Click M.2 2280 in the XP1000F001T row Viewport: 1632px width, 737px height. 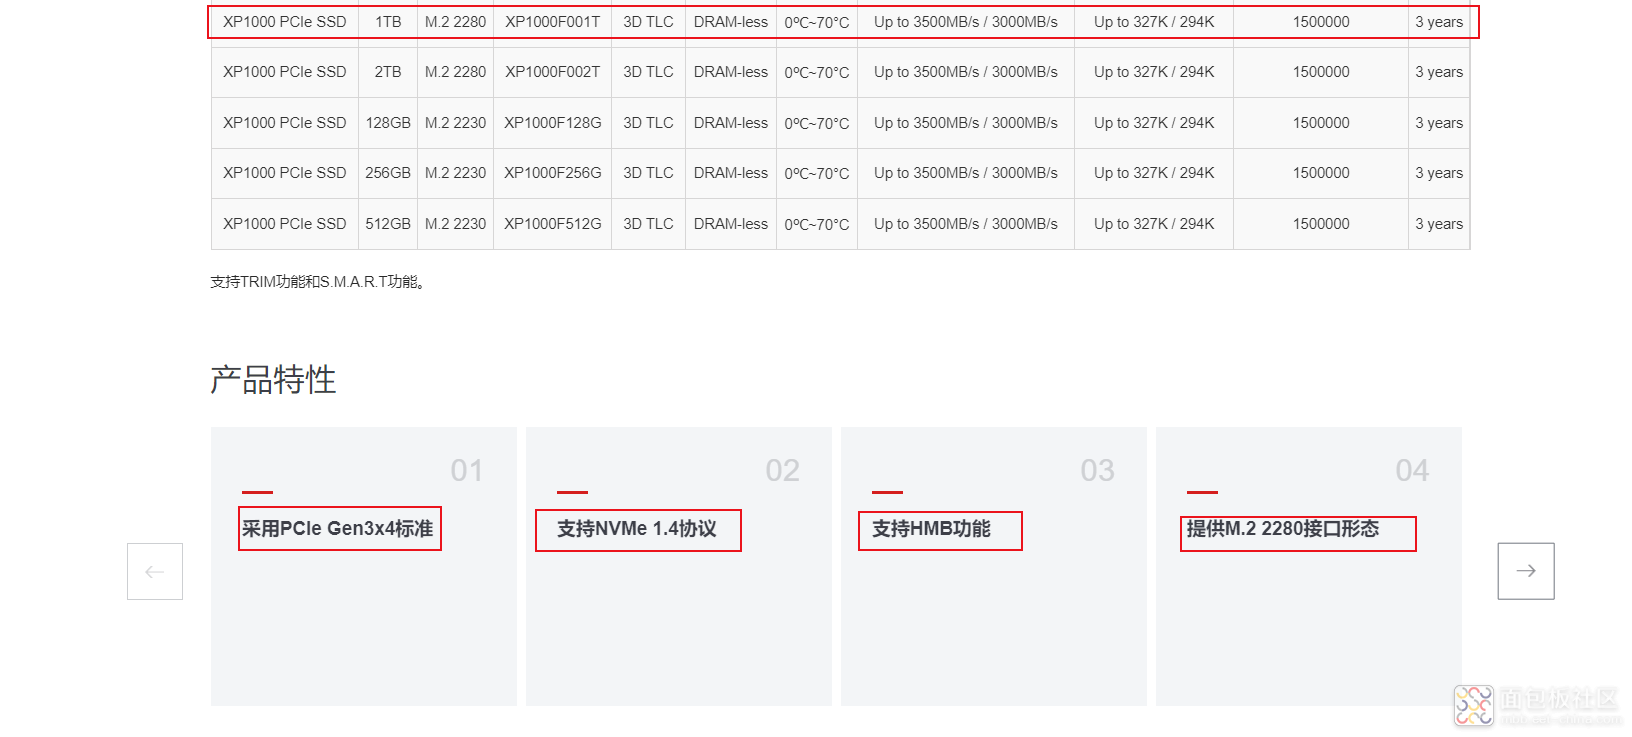pyautogui.click(x=455, y=22)
